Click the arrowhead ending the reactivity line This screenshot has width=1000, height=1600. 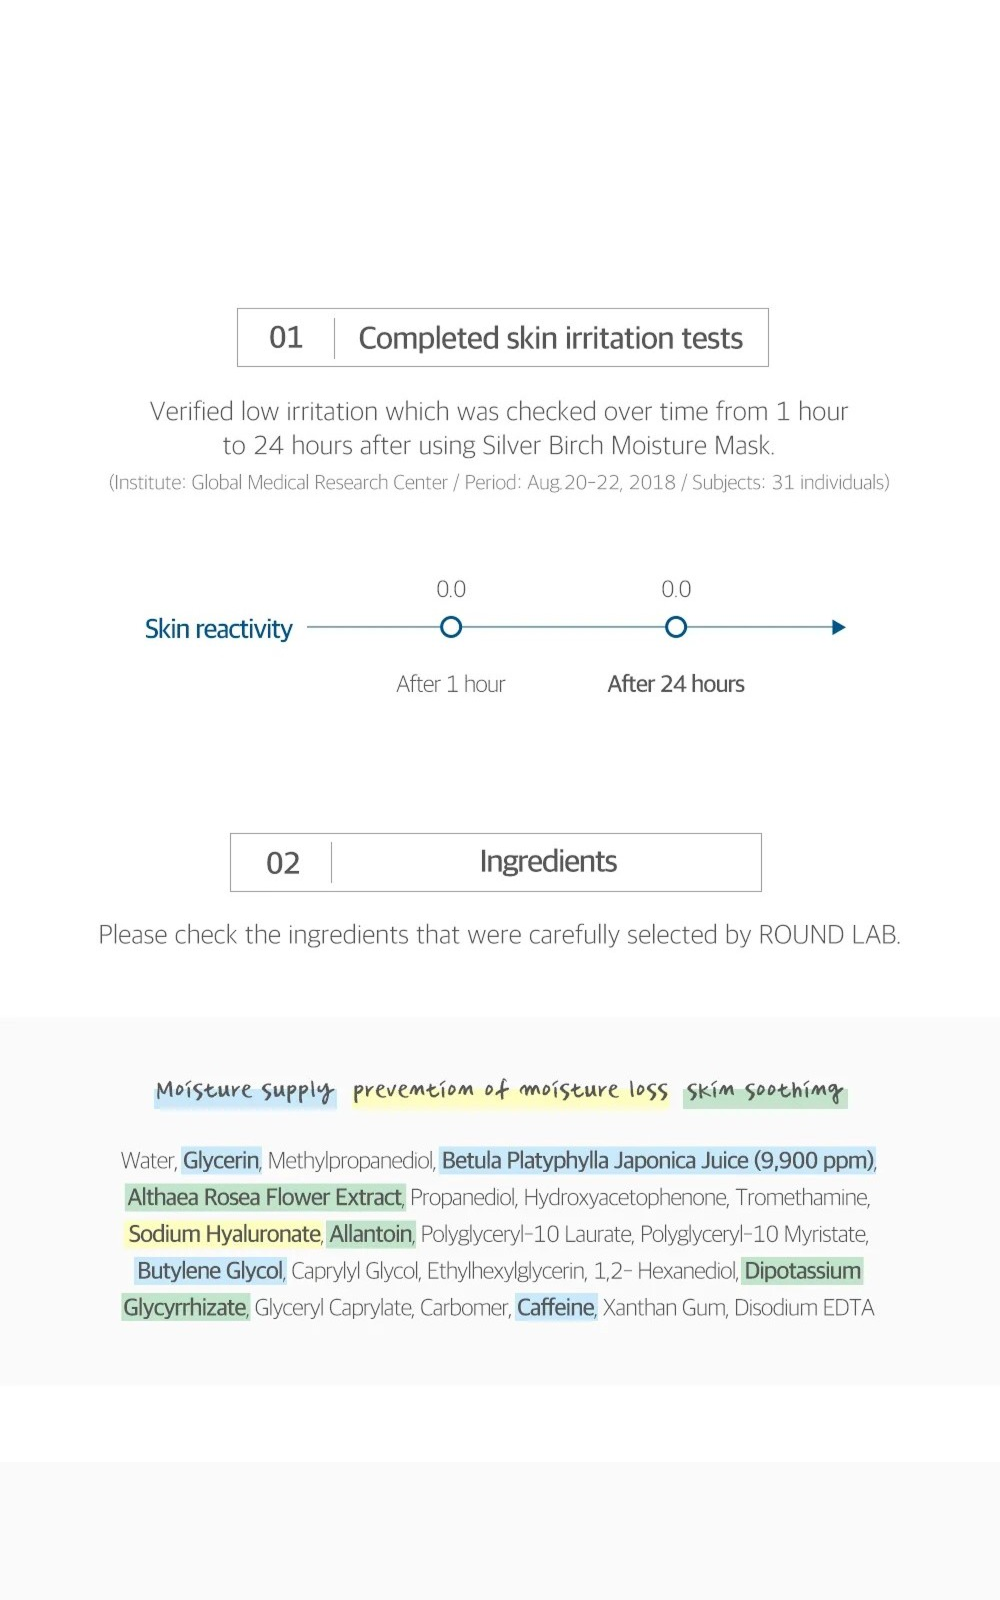tap(838, 627)
